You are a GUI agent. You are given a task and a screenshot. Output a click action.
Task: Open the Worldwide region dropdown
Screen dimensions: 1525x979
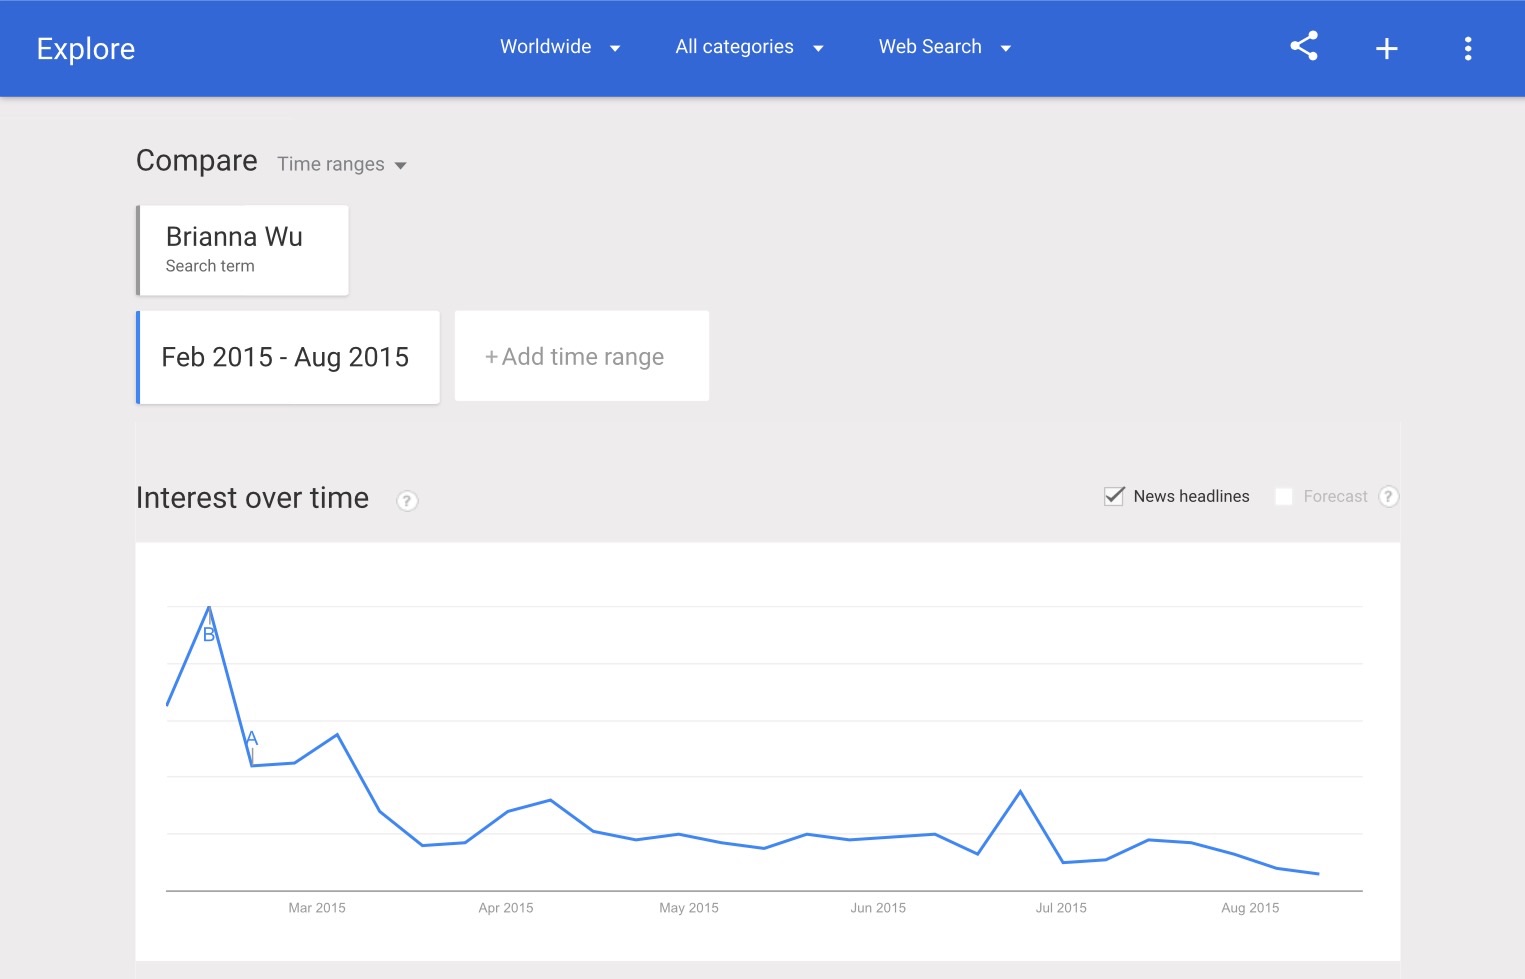point(560,47)
